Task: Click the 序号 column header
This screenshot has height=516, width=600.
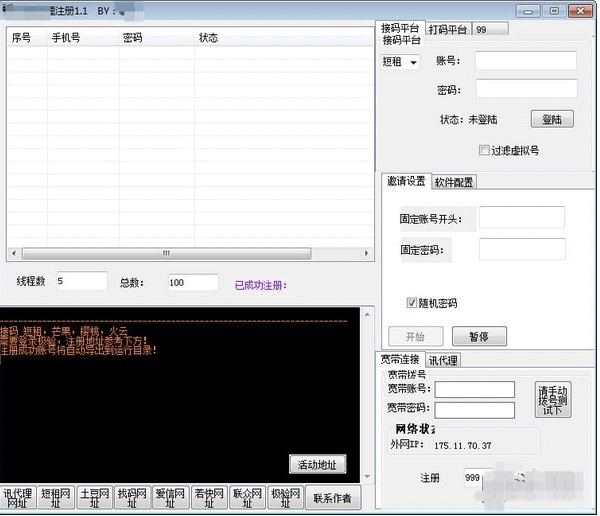Action: pyautogui.click(x=27, y=38)
